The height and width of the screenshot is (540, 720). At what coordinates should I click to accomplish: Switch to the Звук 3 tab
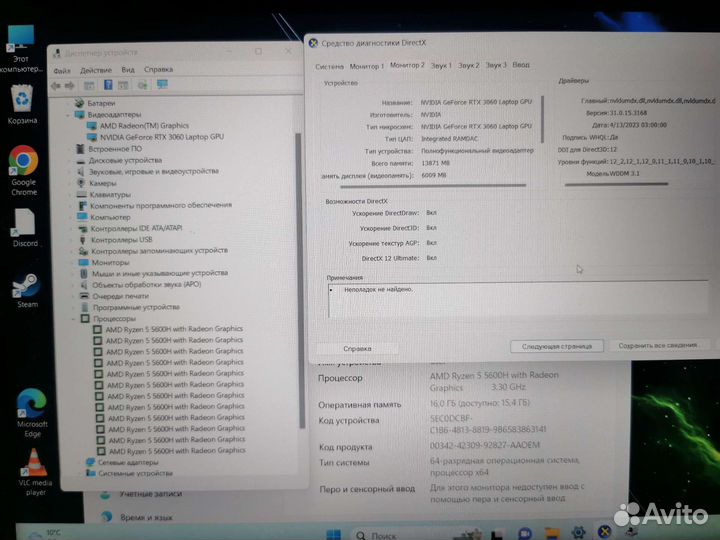tap(496, 65)
